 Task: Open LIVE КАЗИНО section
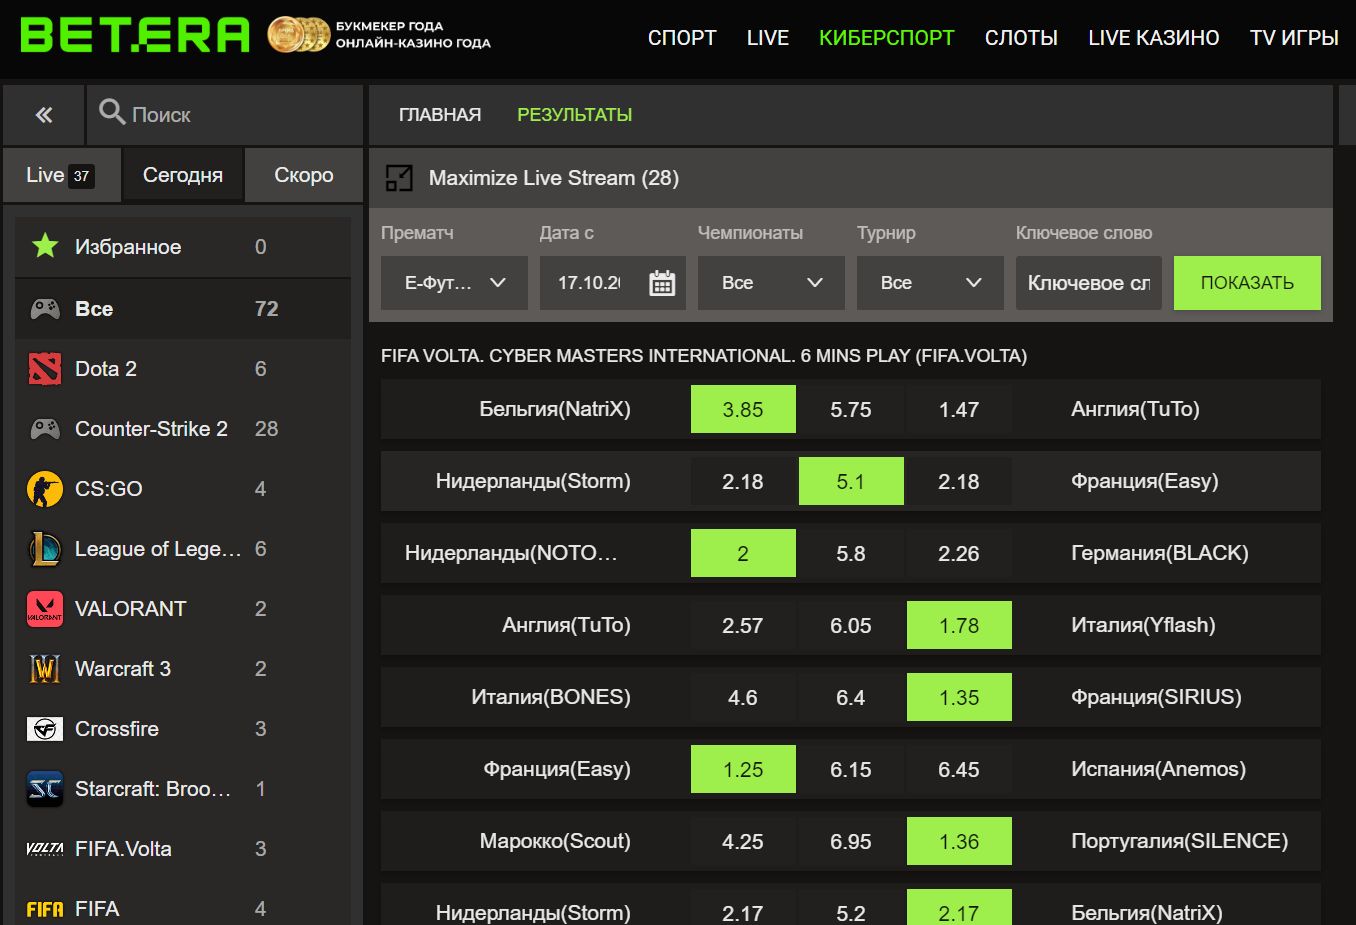click(x=1154, y=38)
